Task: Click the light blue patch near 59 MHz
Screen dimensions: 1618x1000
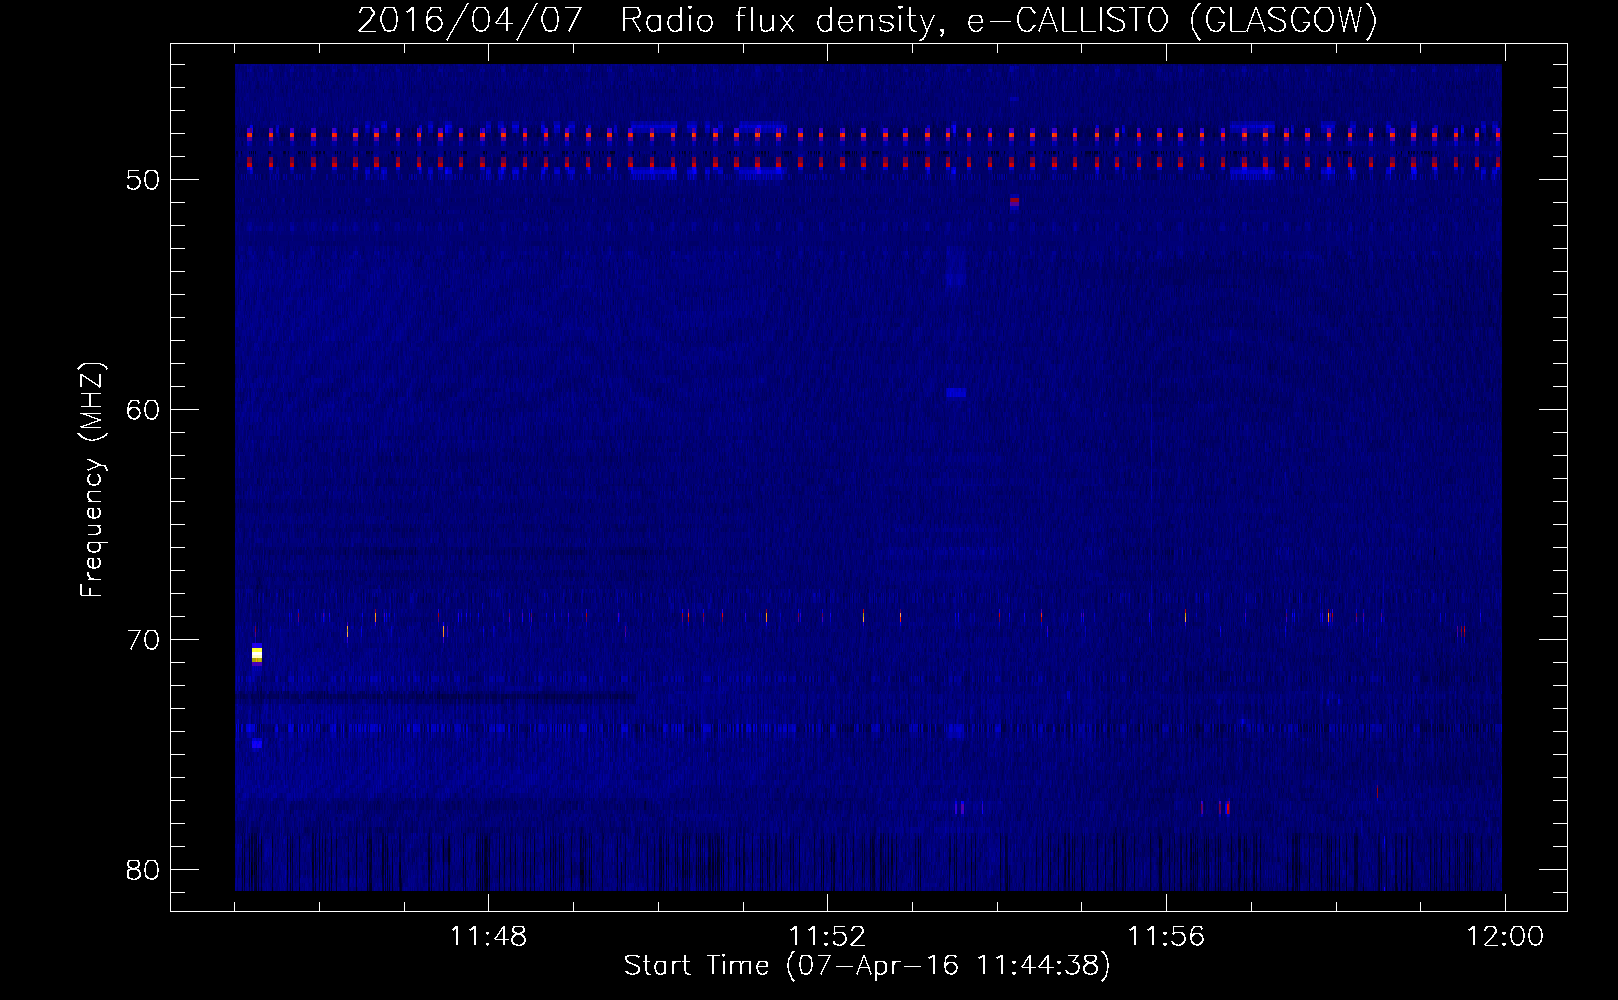Action: (x=956, y=393)
